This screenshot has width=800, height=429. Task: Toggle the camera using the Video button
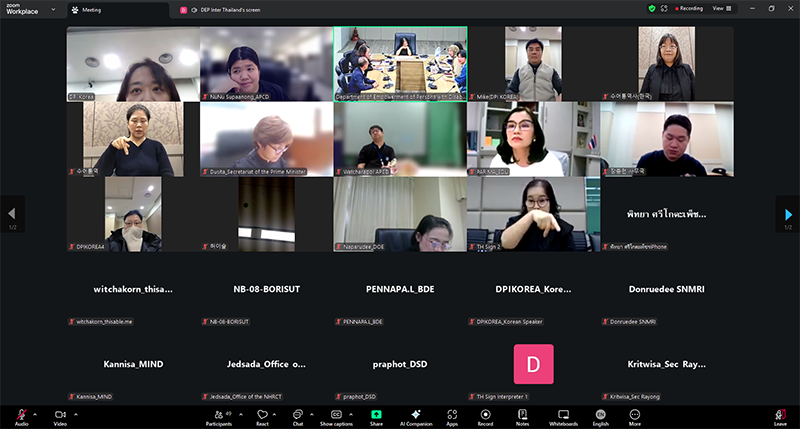tap(60, 414)
